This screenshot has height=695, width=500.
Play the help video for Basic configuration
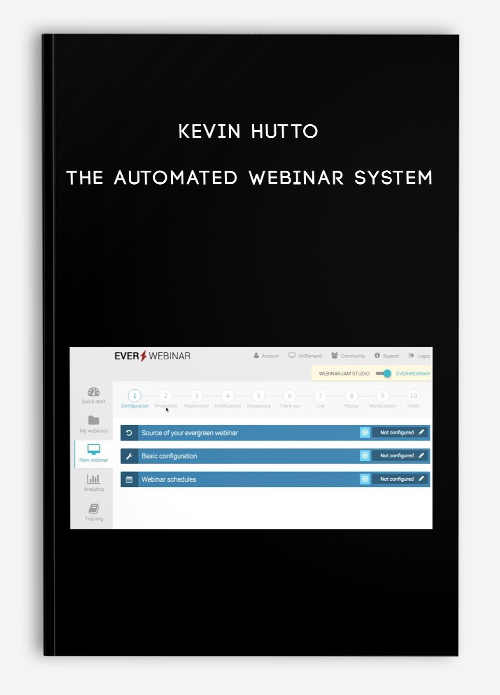(365, 456)
